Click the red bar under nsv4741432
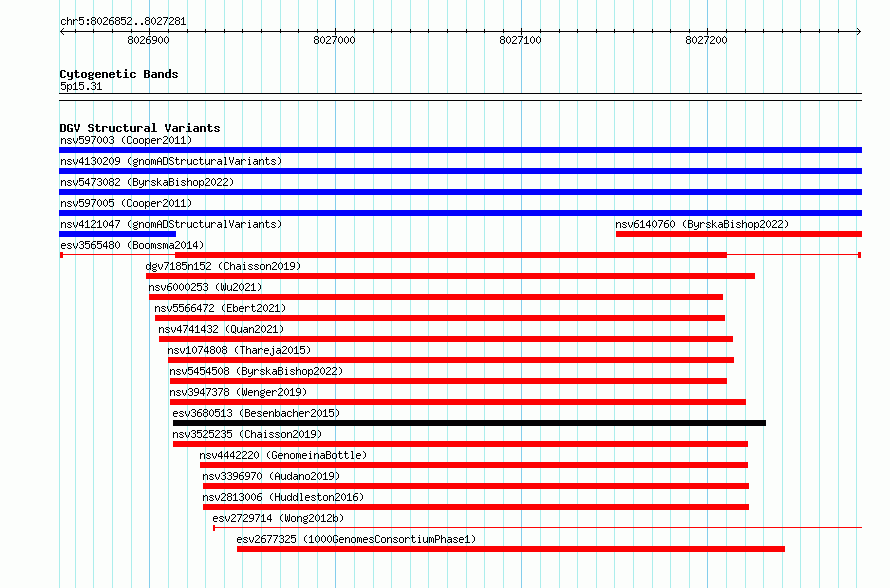This screenshot has width=890, height=588. click(446, 339)
